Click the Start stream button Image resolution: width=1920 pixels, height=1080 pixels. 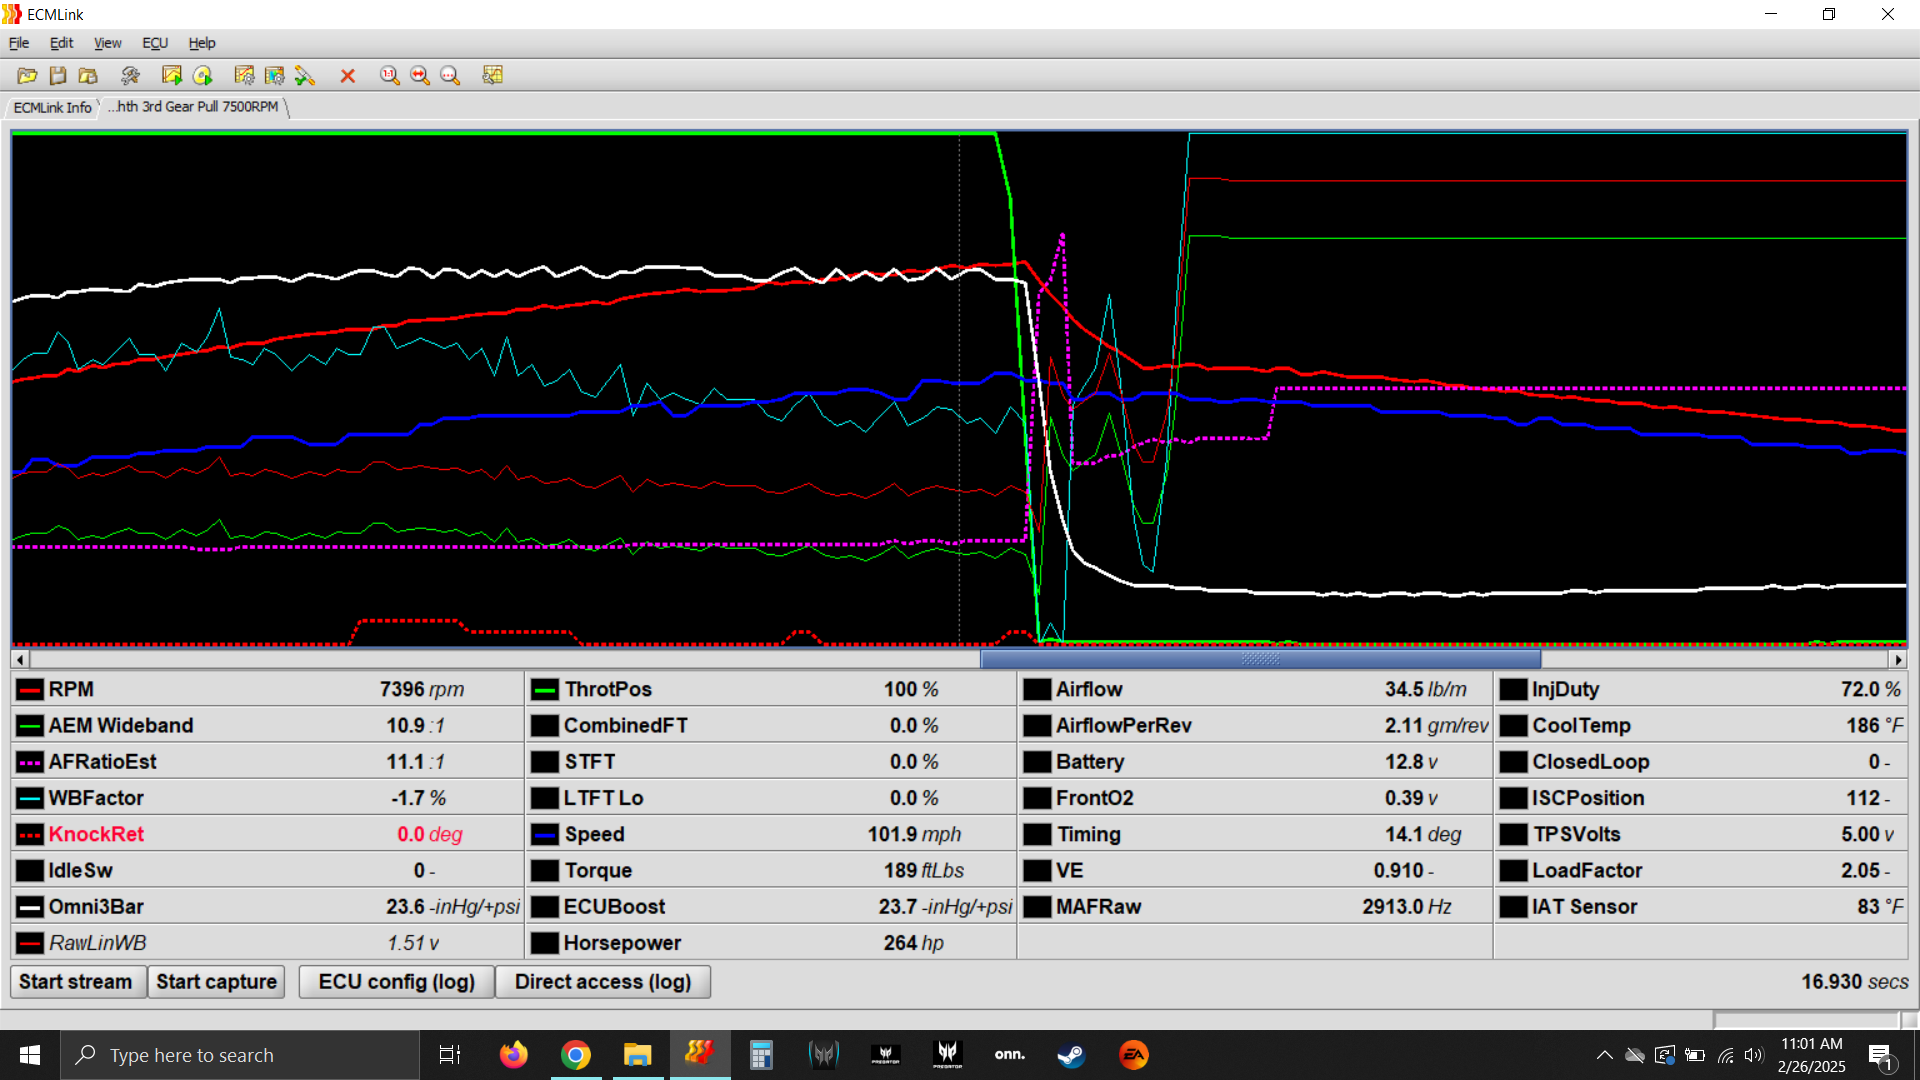[x=76, y=982]
